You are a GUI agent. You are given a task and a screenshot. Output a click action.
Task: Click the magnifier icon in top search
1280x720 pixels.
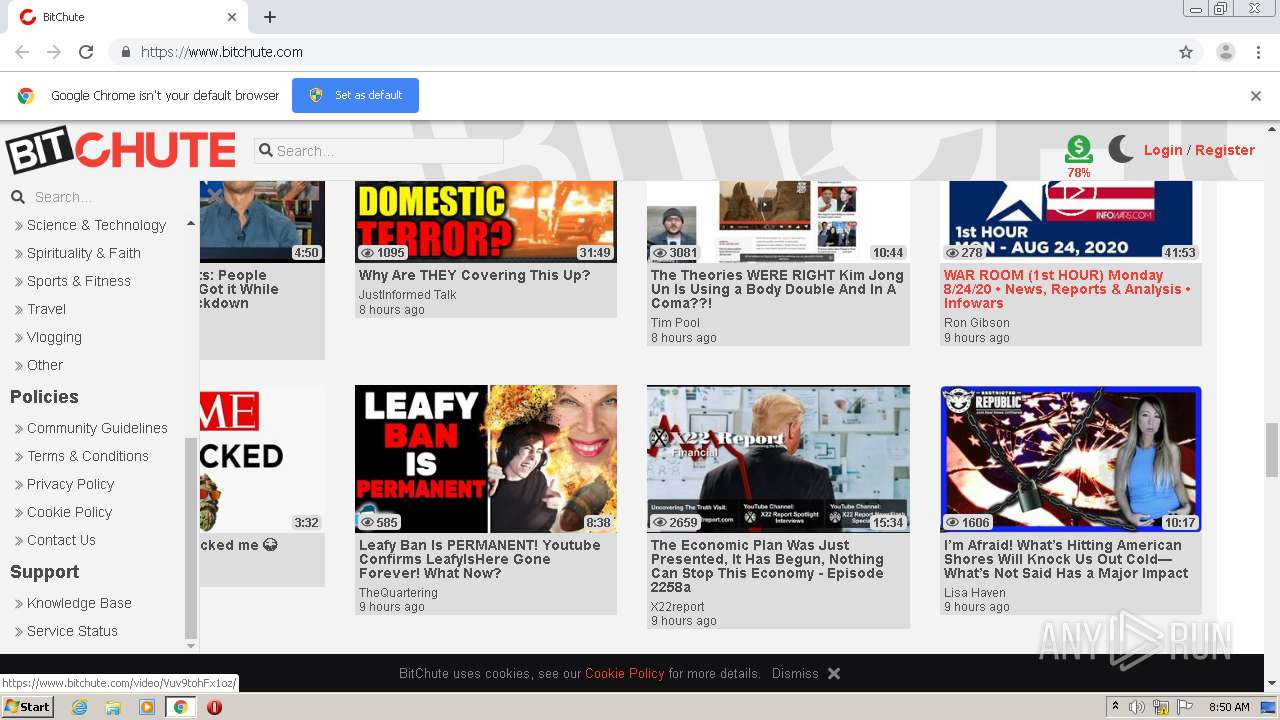click(x=266, y=151)
